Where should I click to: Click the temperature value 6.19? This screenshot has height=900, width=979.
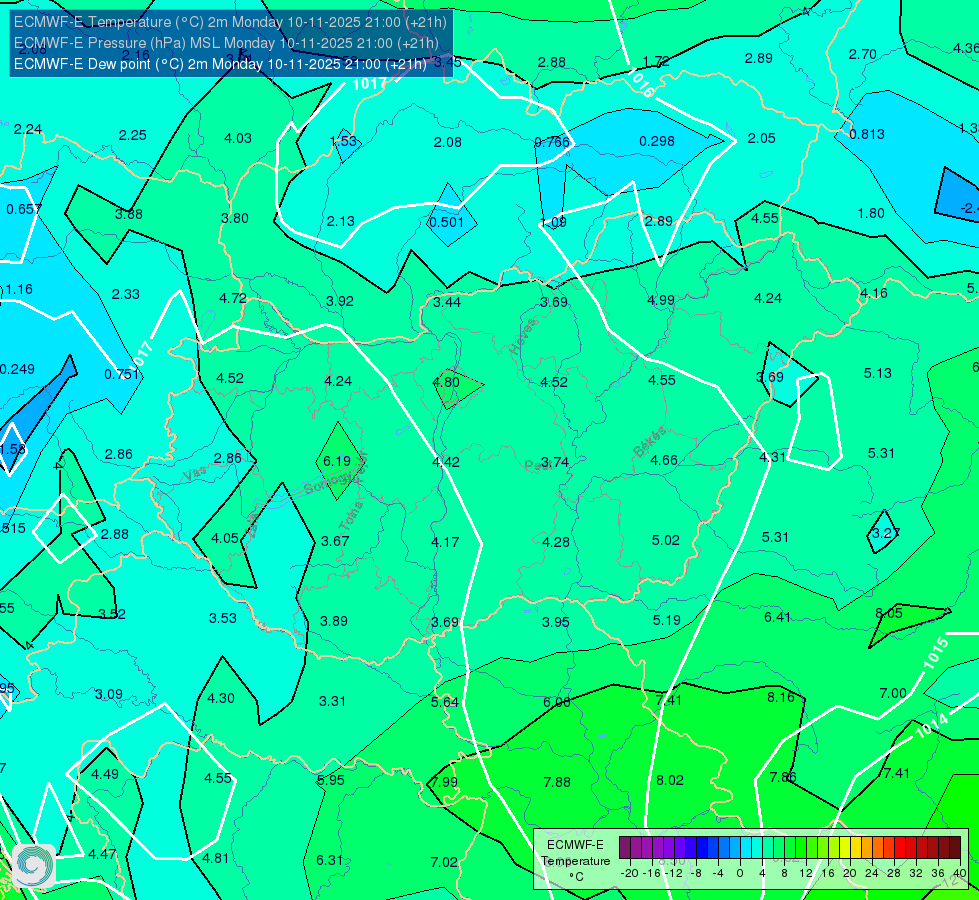pos(337,461)
